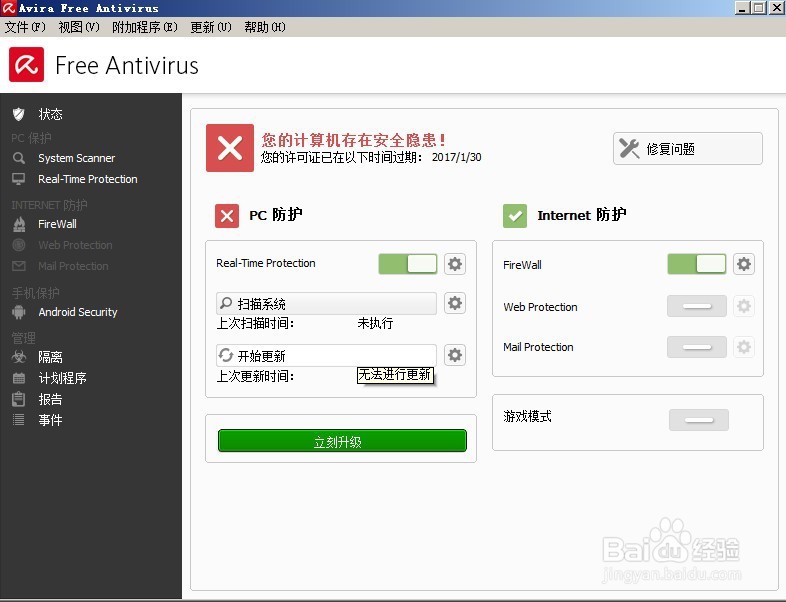This screenshot has width=786, height=602.
Task: Open FireWall label in the sidebar
Action: click(57, 224)
